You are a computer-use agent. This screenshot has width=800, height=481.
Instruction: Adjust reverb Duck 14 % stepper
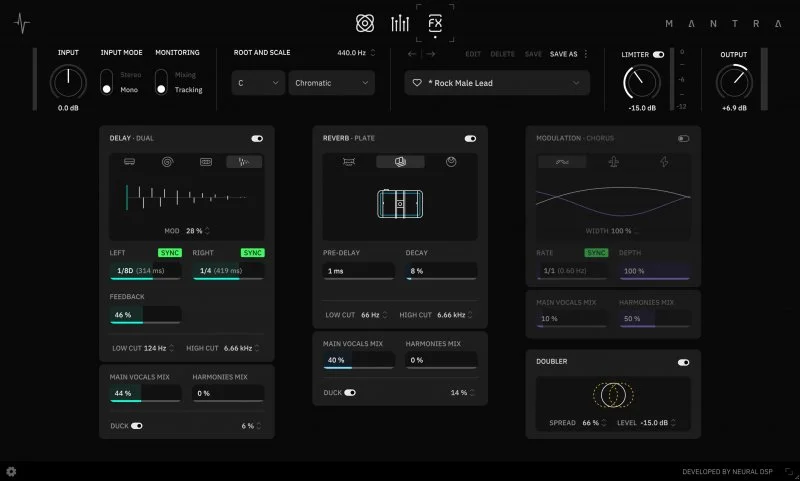(x=472, y=393)
